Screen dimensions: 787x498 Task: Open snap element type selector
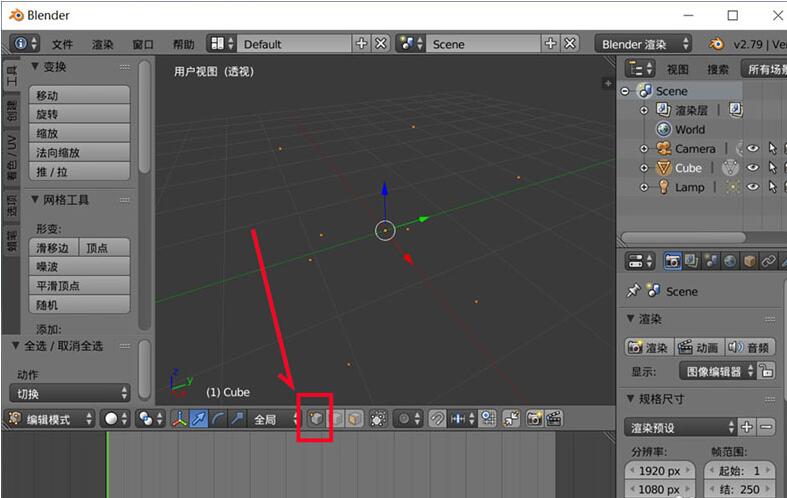(462, 418)
